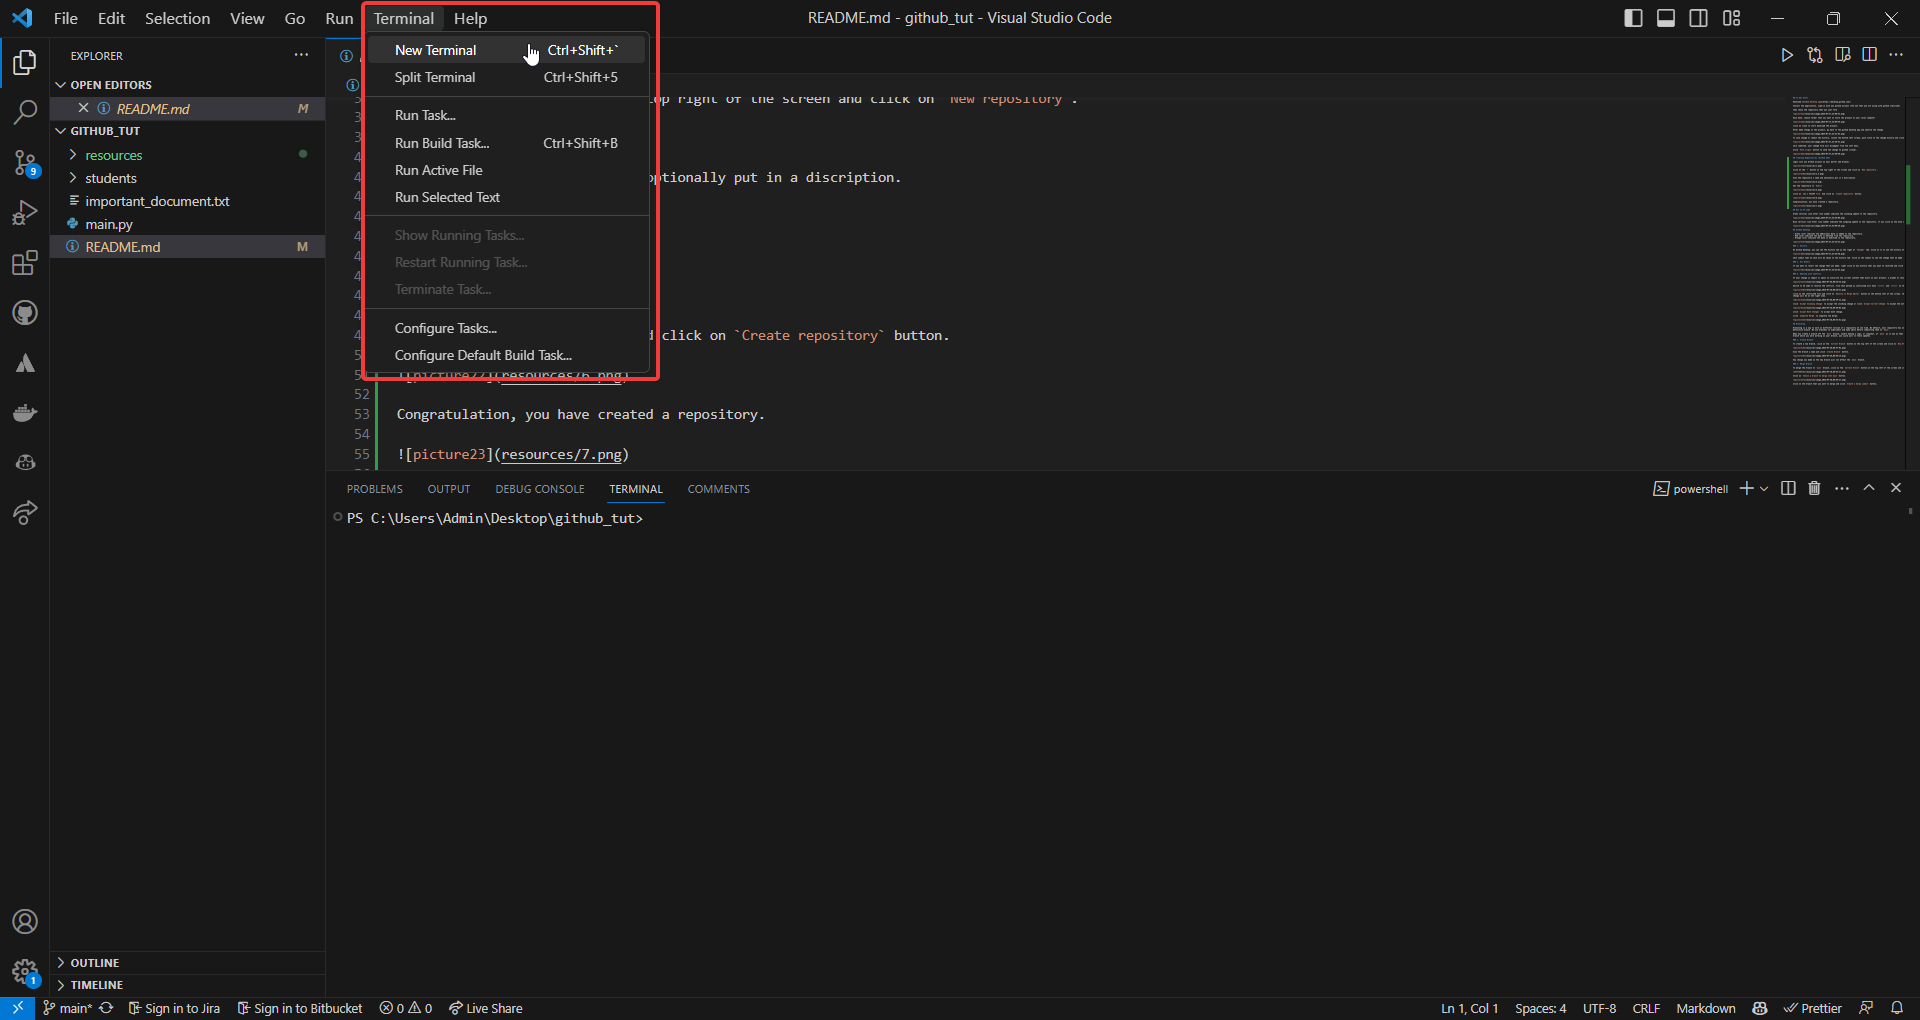The image size is (1920, 1020).
Task: Open the Docker view in activity bar
Action: click(25, 413)
